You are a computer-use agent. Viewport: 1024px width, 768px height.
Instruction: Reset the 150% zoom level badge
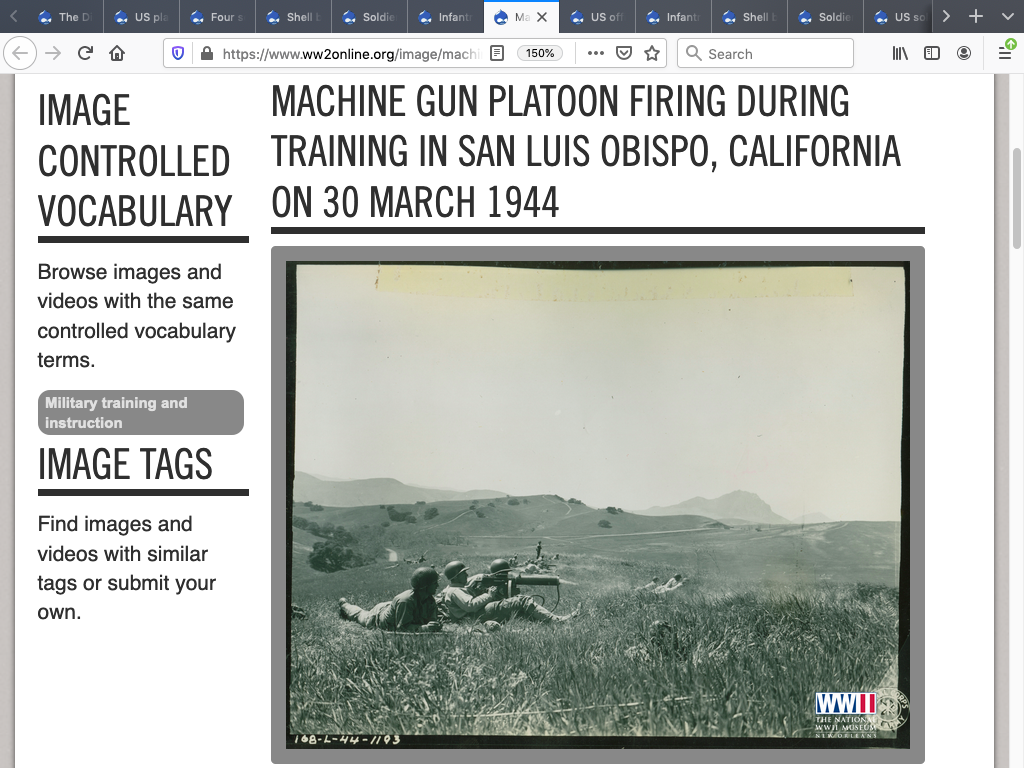(x=540, y=54)
